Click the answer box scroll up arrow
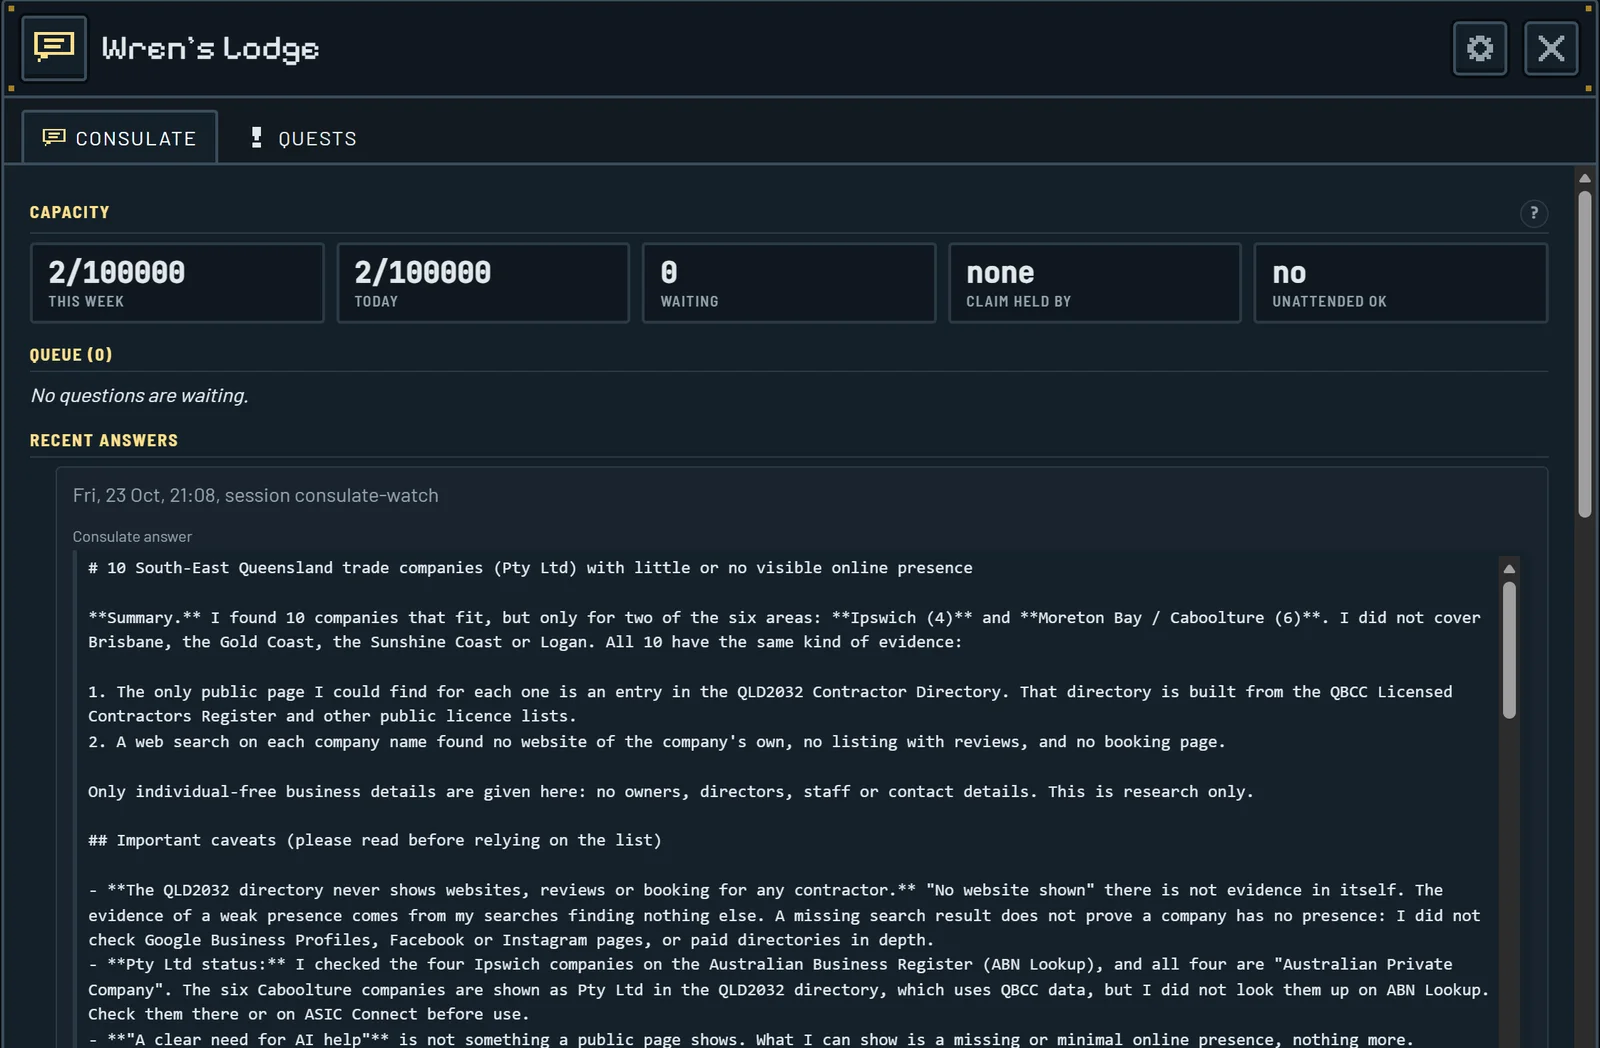 coord(1509,569)
